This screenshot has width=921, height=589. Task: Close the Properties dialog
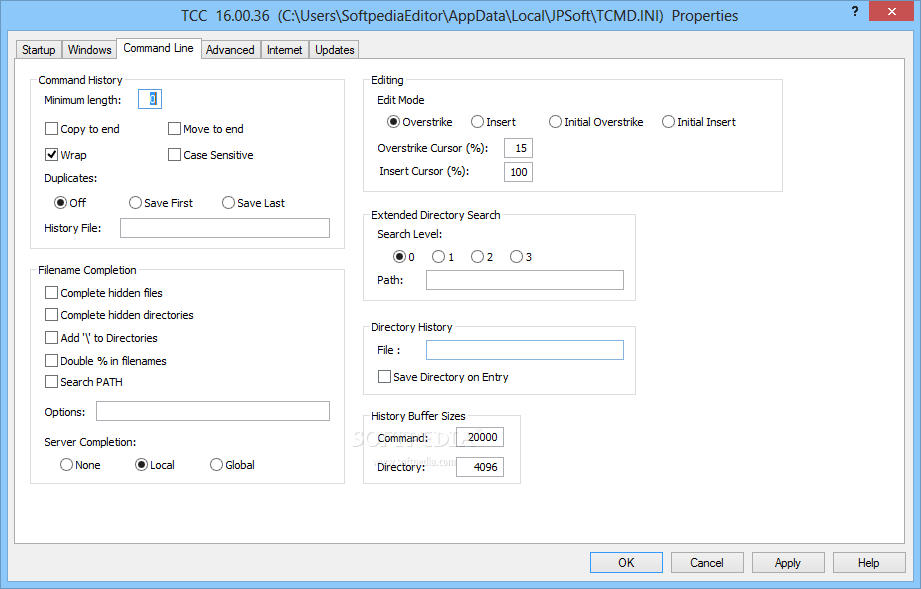892,12
